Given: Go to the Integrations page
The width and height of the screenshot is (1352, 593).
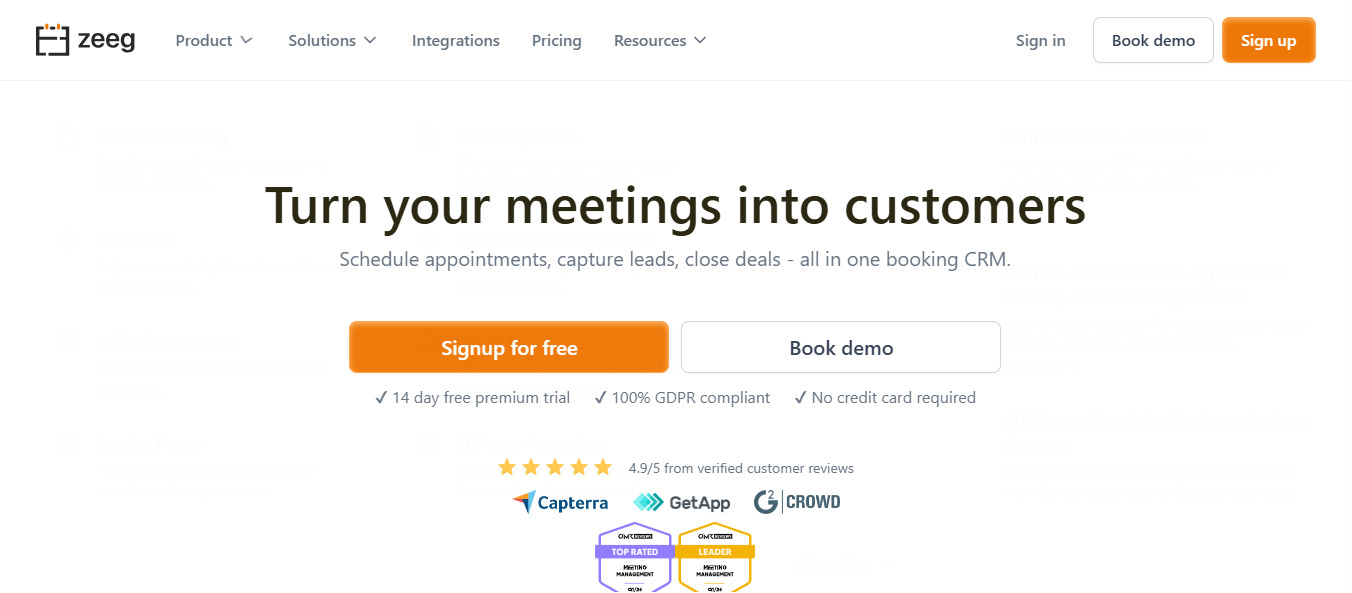Looking at the screenshot, I should (x=456, y=40).
